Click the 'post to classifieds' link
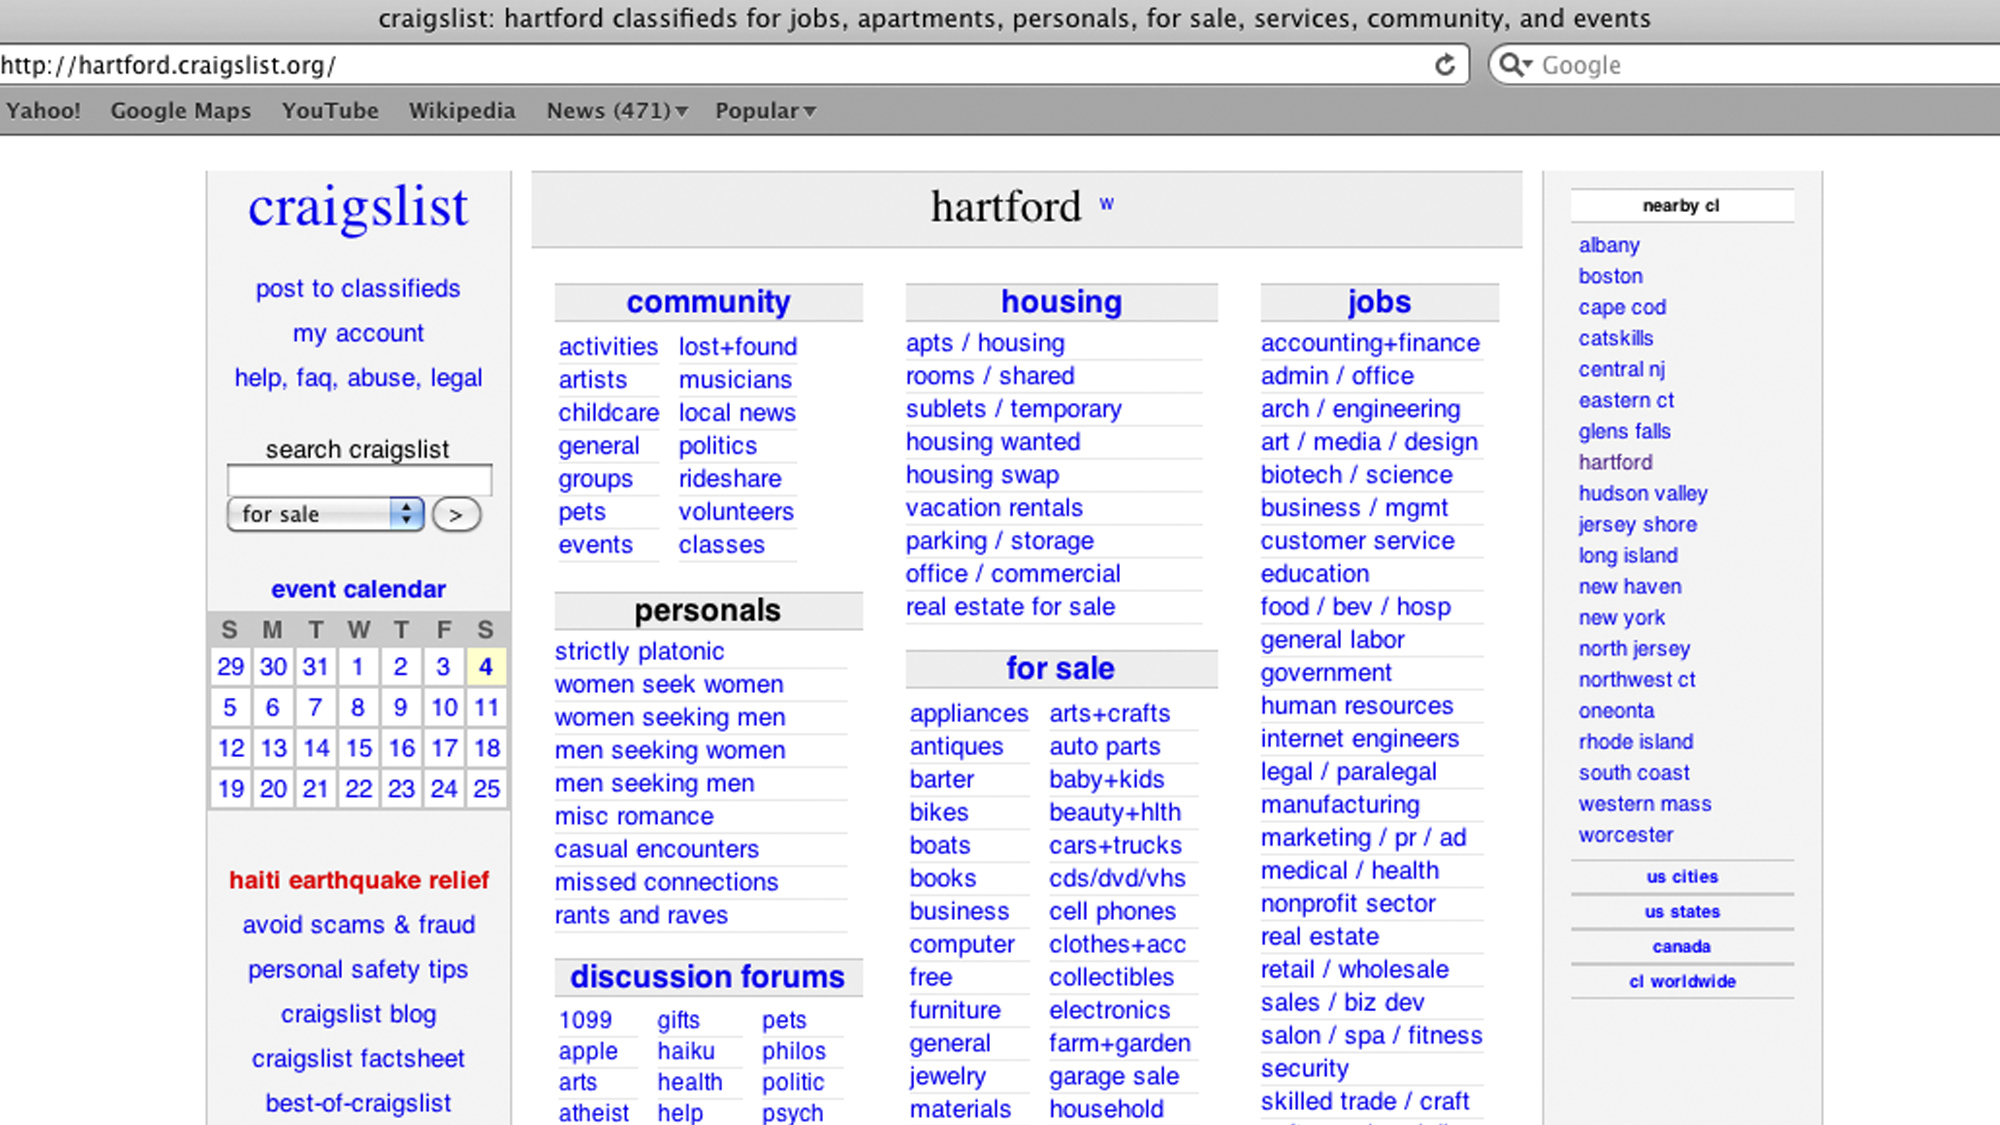The width and height of the screenshot is (2000, 1125). click(x=357, y=288)
